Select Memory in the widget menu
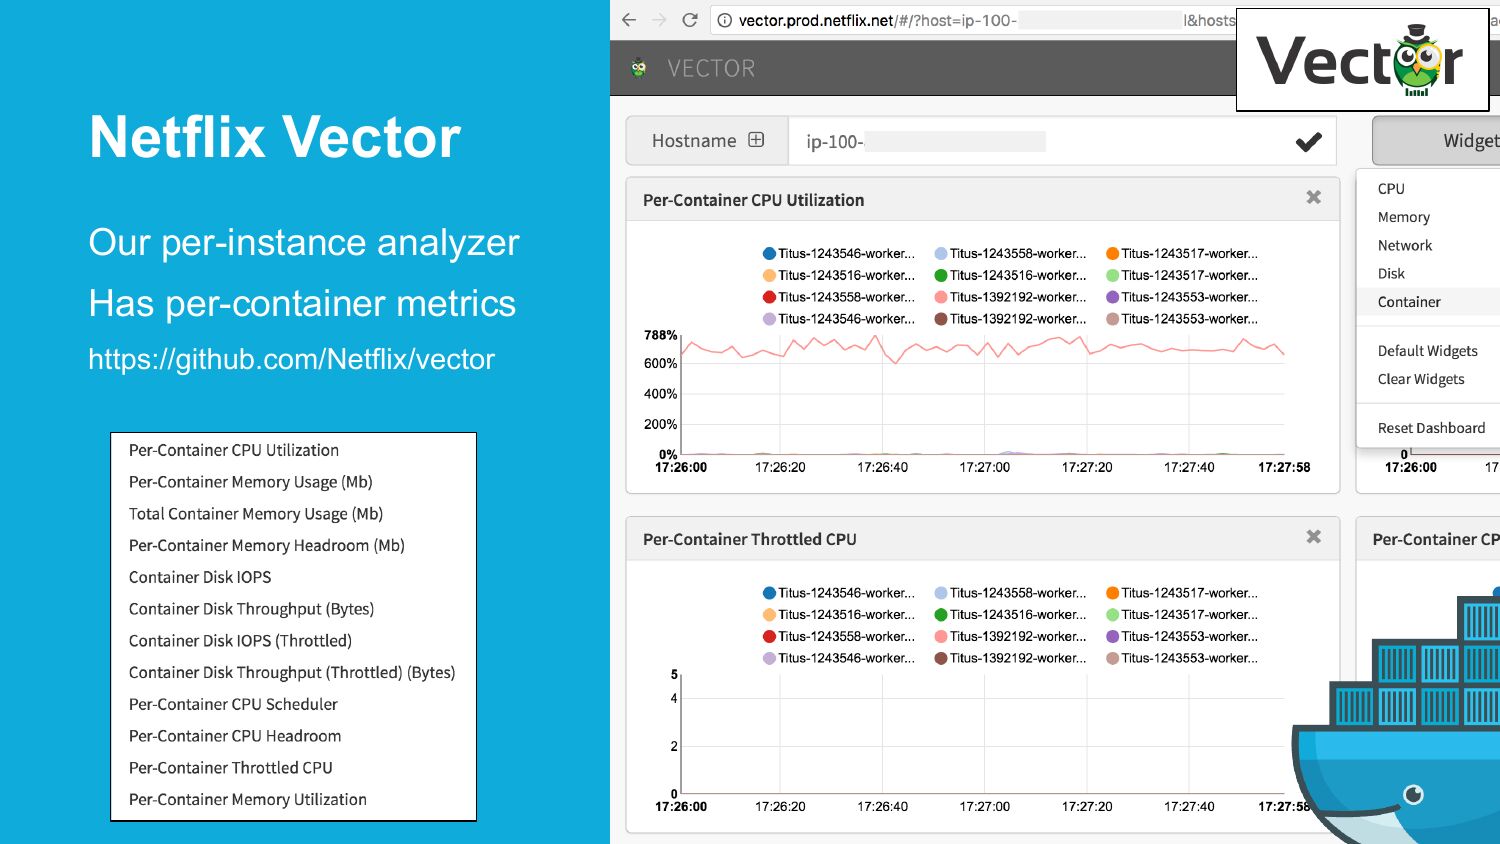The height and width of the screenshot is (844, 1500). click(x=1403, y=217)
